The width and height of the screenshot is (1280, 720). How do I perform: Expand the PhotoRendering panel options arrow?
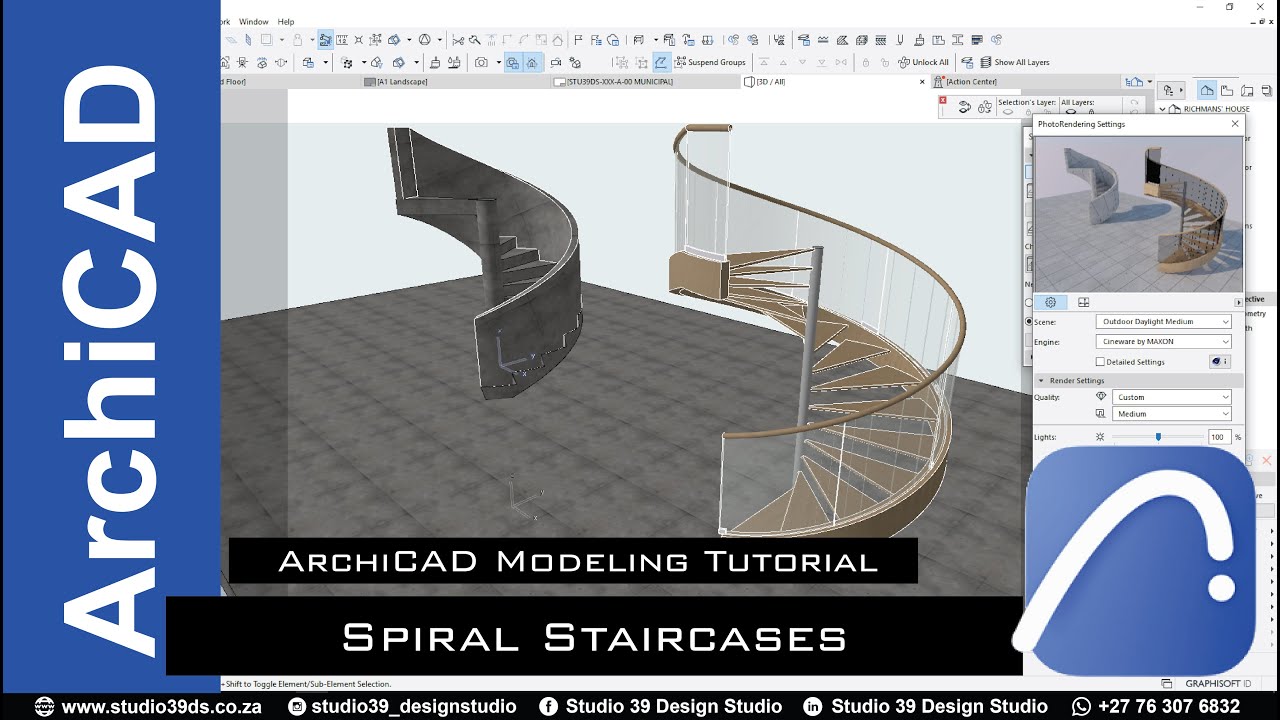click(1238, 302)
